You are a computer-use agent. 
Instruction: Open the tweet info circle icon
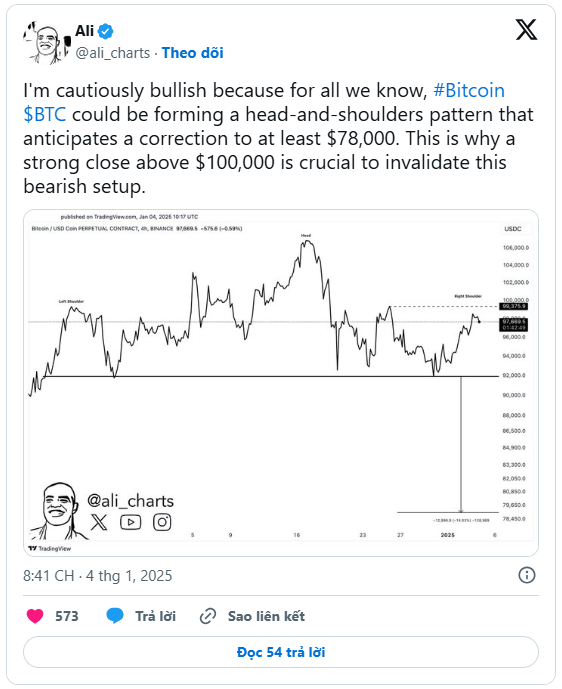point(526,575)
